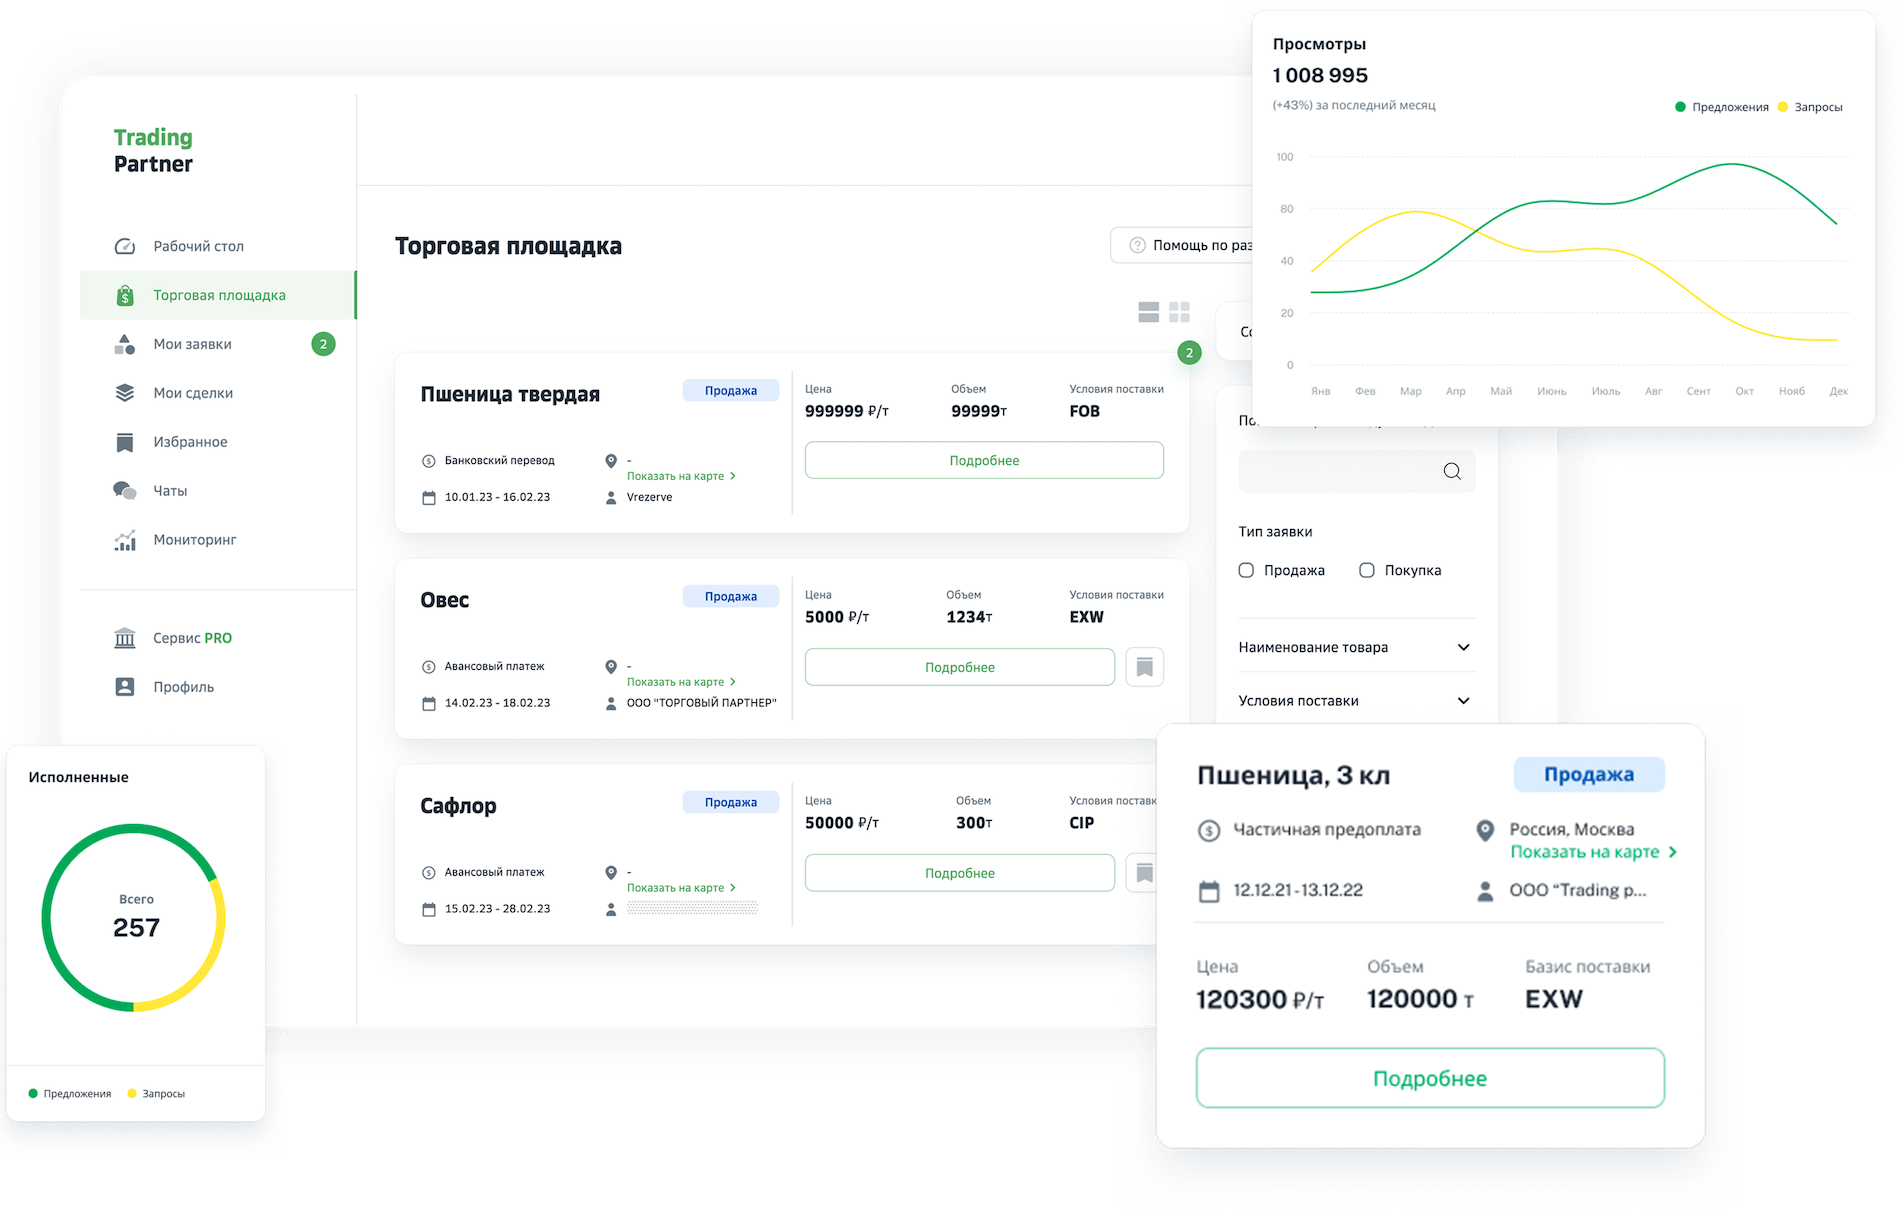Click Продажа tag on Пшеница, 3 кл card
This screenshot has width=1900, height=1209.
point(1589,774)
